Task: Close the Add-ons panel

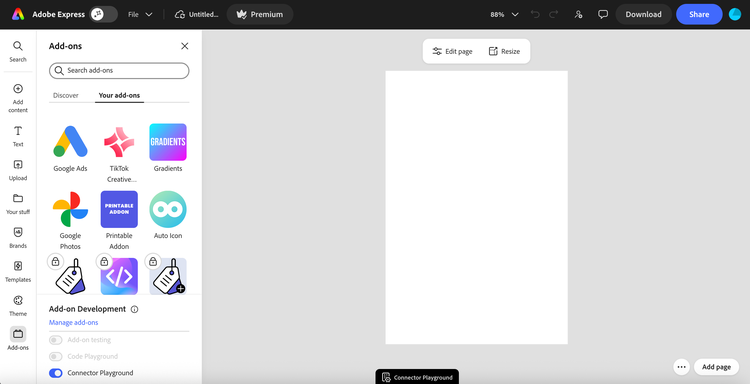Action: click(x=185, y=46)
